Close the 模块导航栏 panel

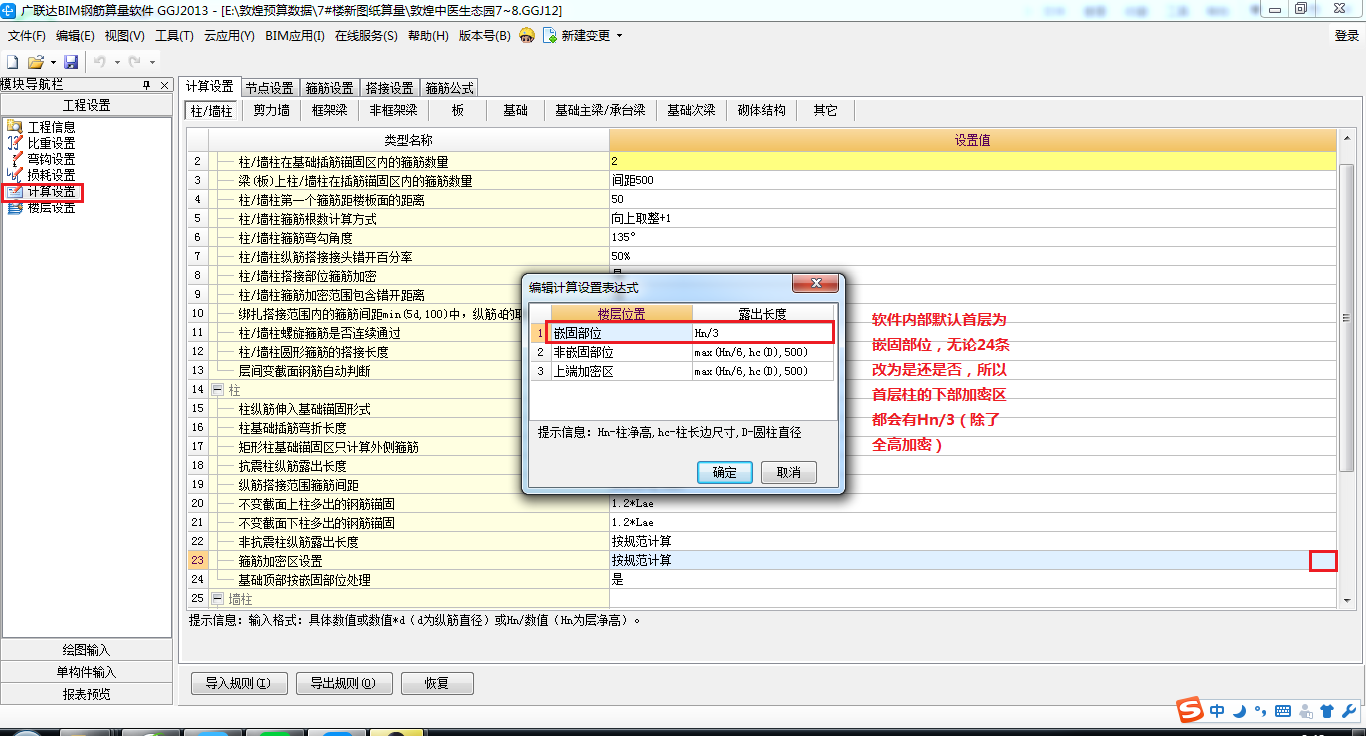tap(165, 85)
